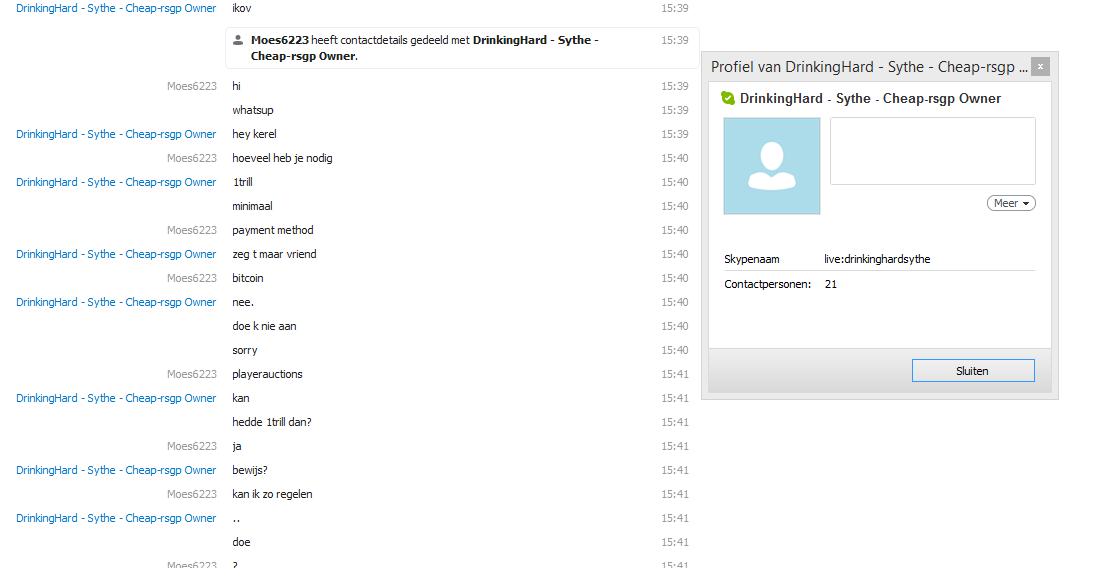Click the empty mood text box in profile

[932, 151]
